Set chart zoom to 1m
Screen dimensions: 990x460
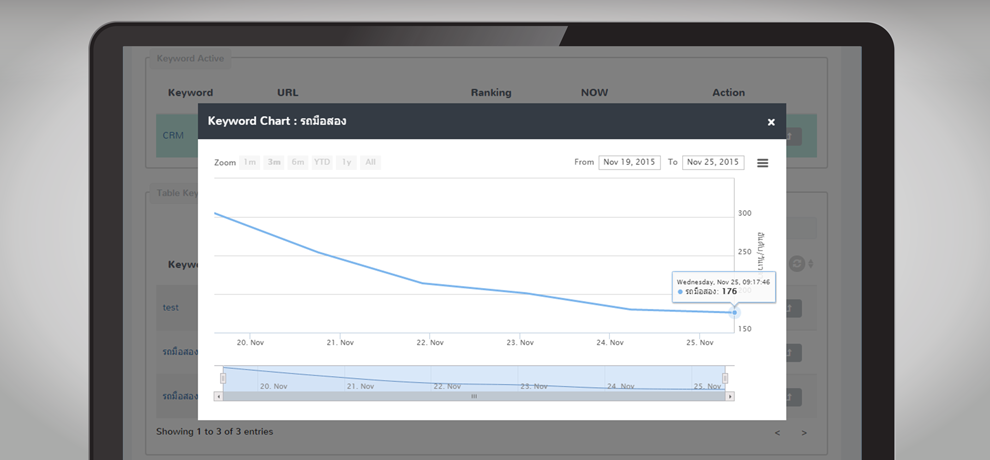tap(250, 162)
